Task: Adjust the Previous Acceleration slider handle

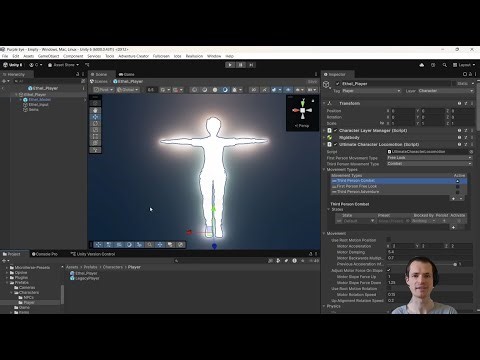Action: pos(455,264)
